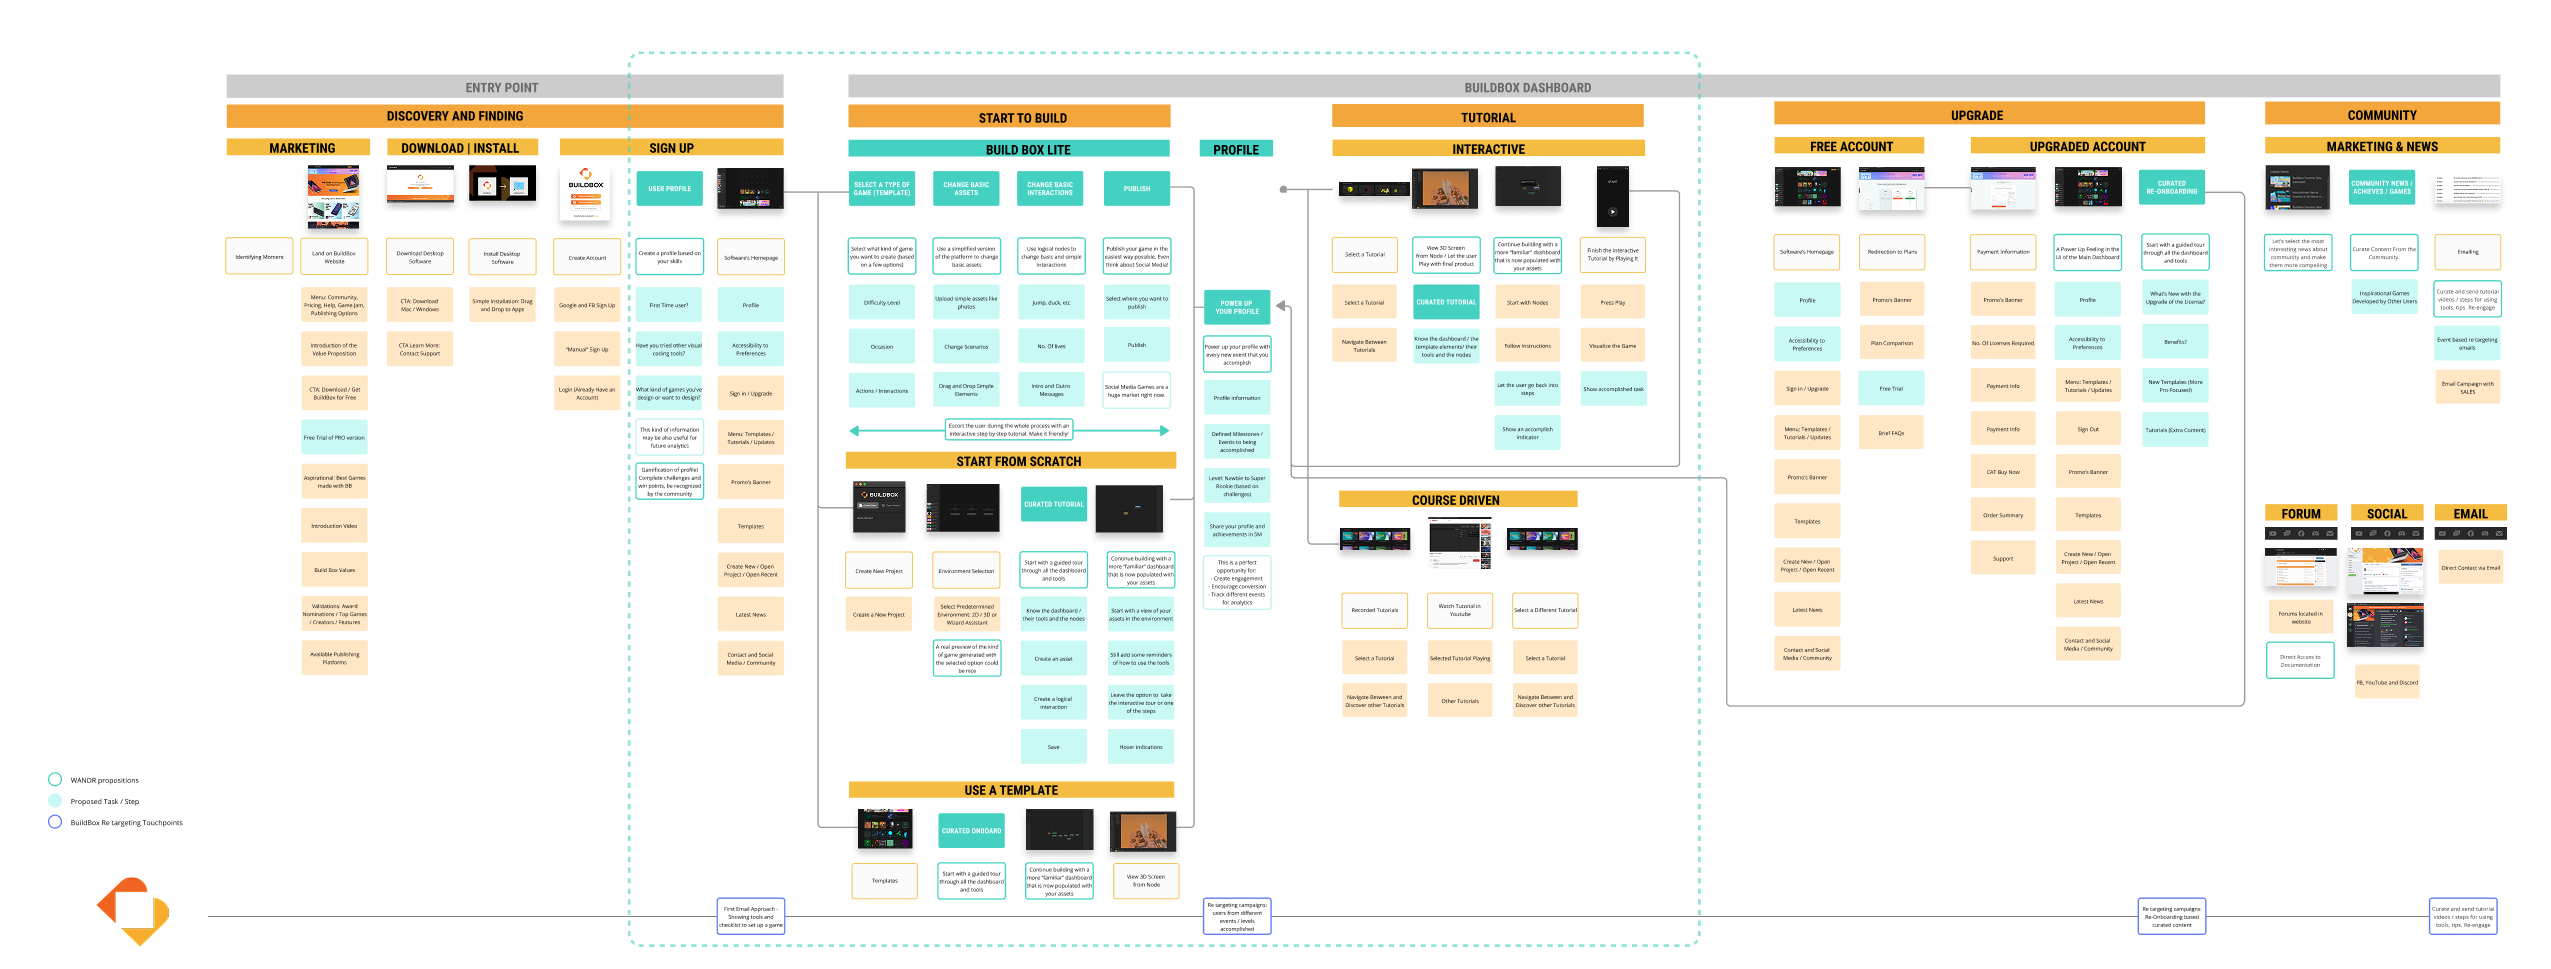Click the POWER UP YOUR PROFILE card
This screenshot has width=2551, height=969.
coord(1237,307)
